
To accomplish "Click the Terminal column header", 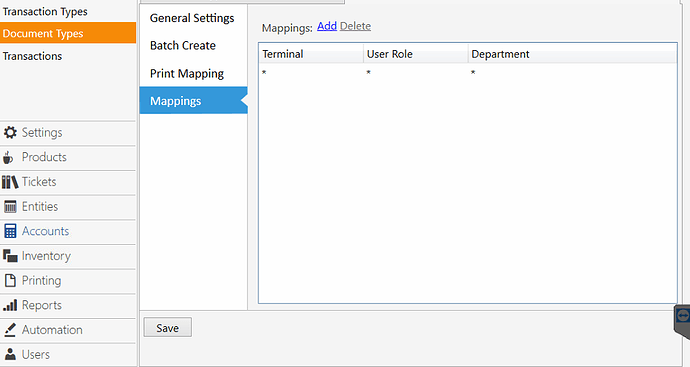I will (311, 54).
